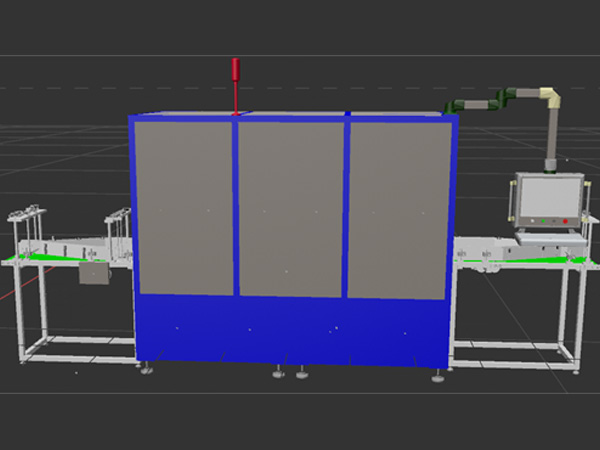Viewport: 600px width, 450px height.
Task: Click the gray junction box under left conveyor
Action: [x=96, y=272]
